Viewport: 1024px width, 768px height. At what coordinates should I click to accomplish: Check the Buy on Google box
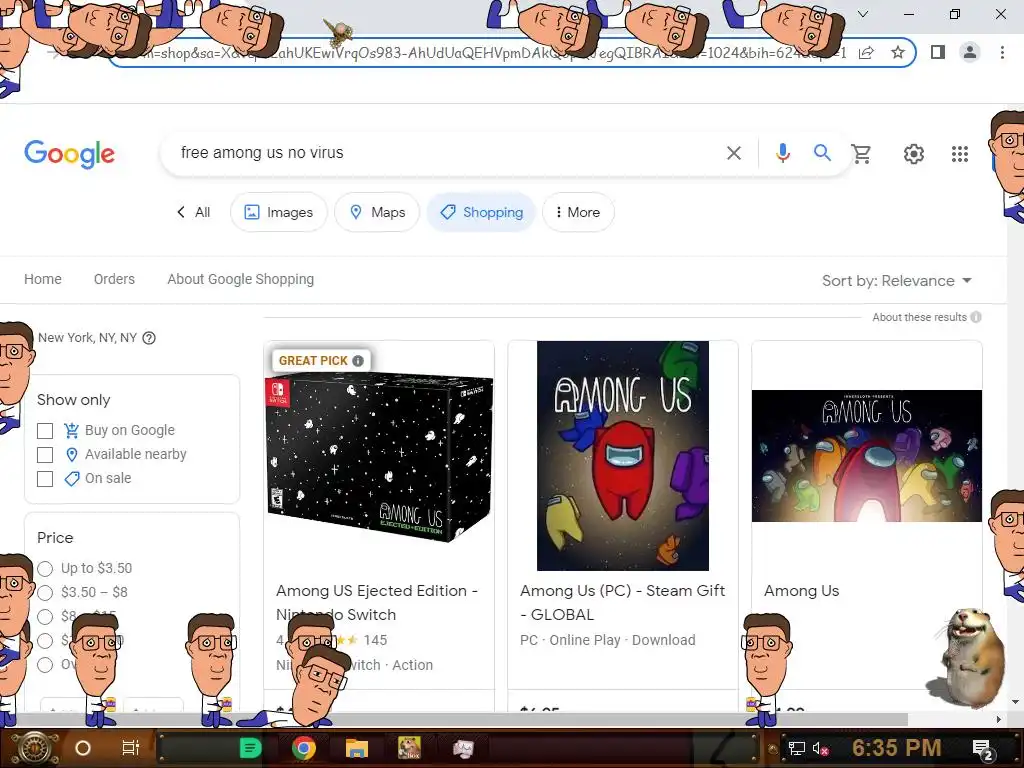pos(45,431)
